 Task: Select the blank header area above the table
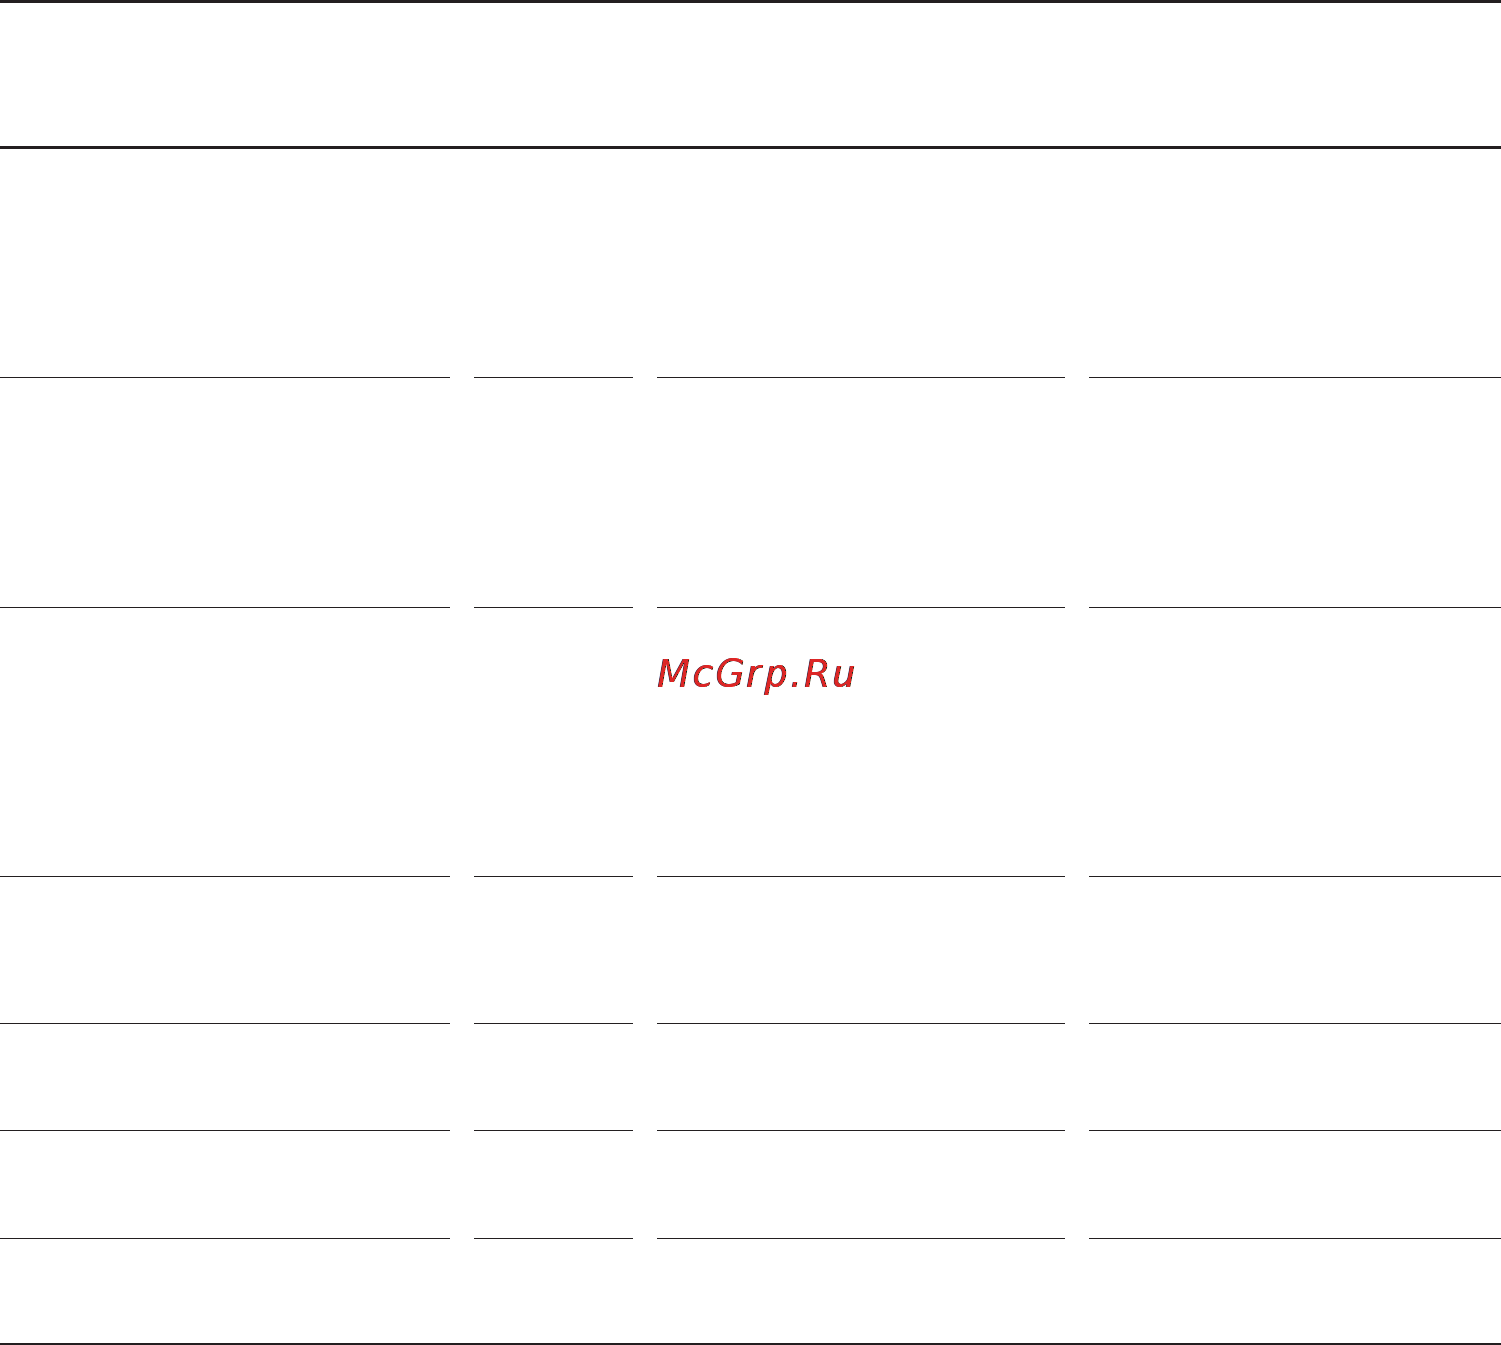(750, 75)
